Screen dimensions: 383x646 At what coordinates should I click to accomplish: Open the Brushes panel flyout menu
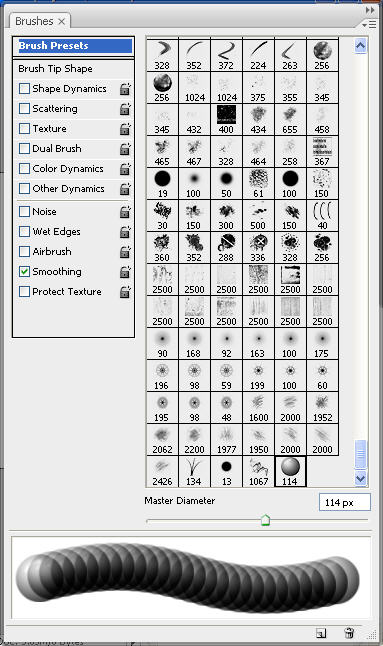369,25
